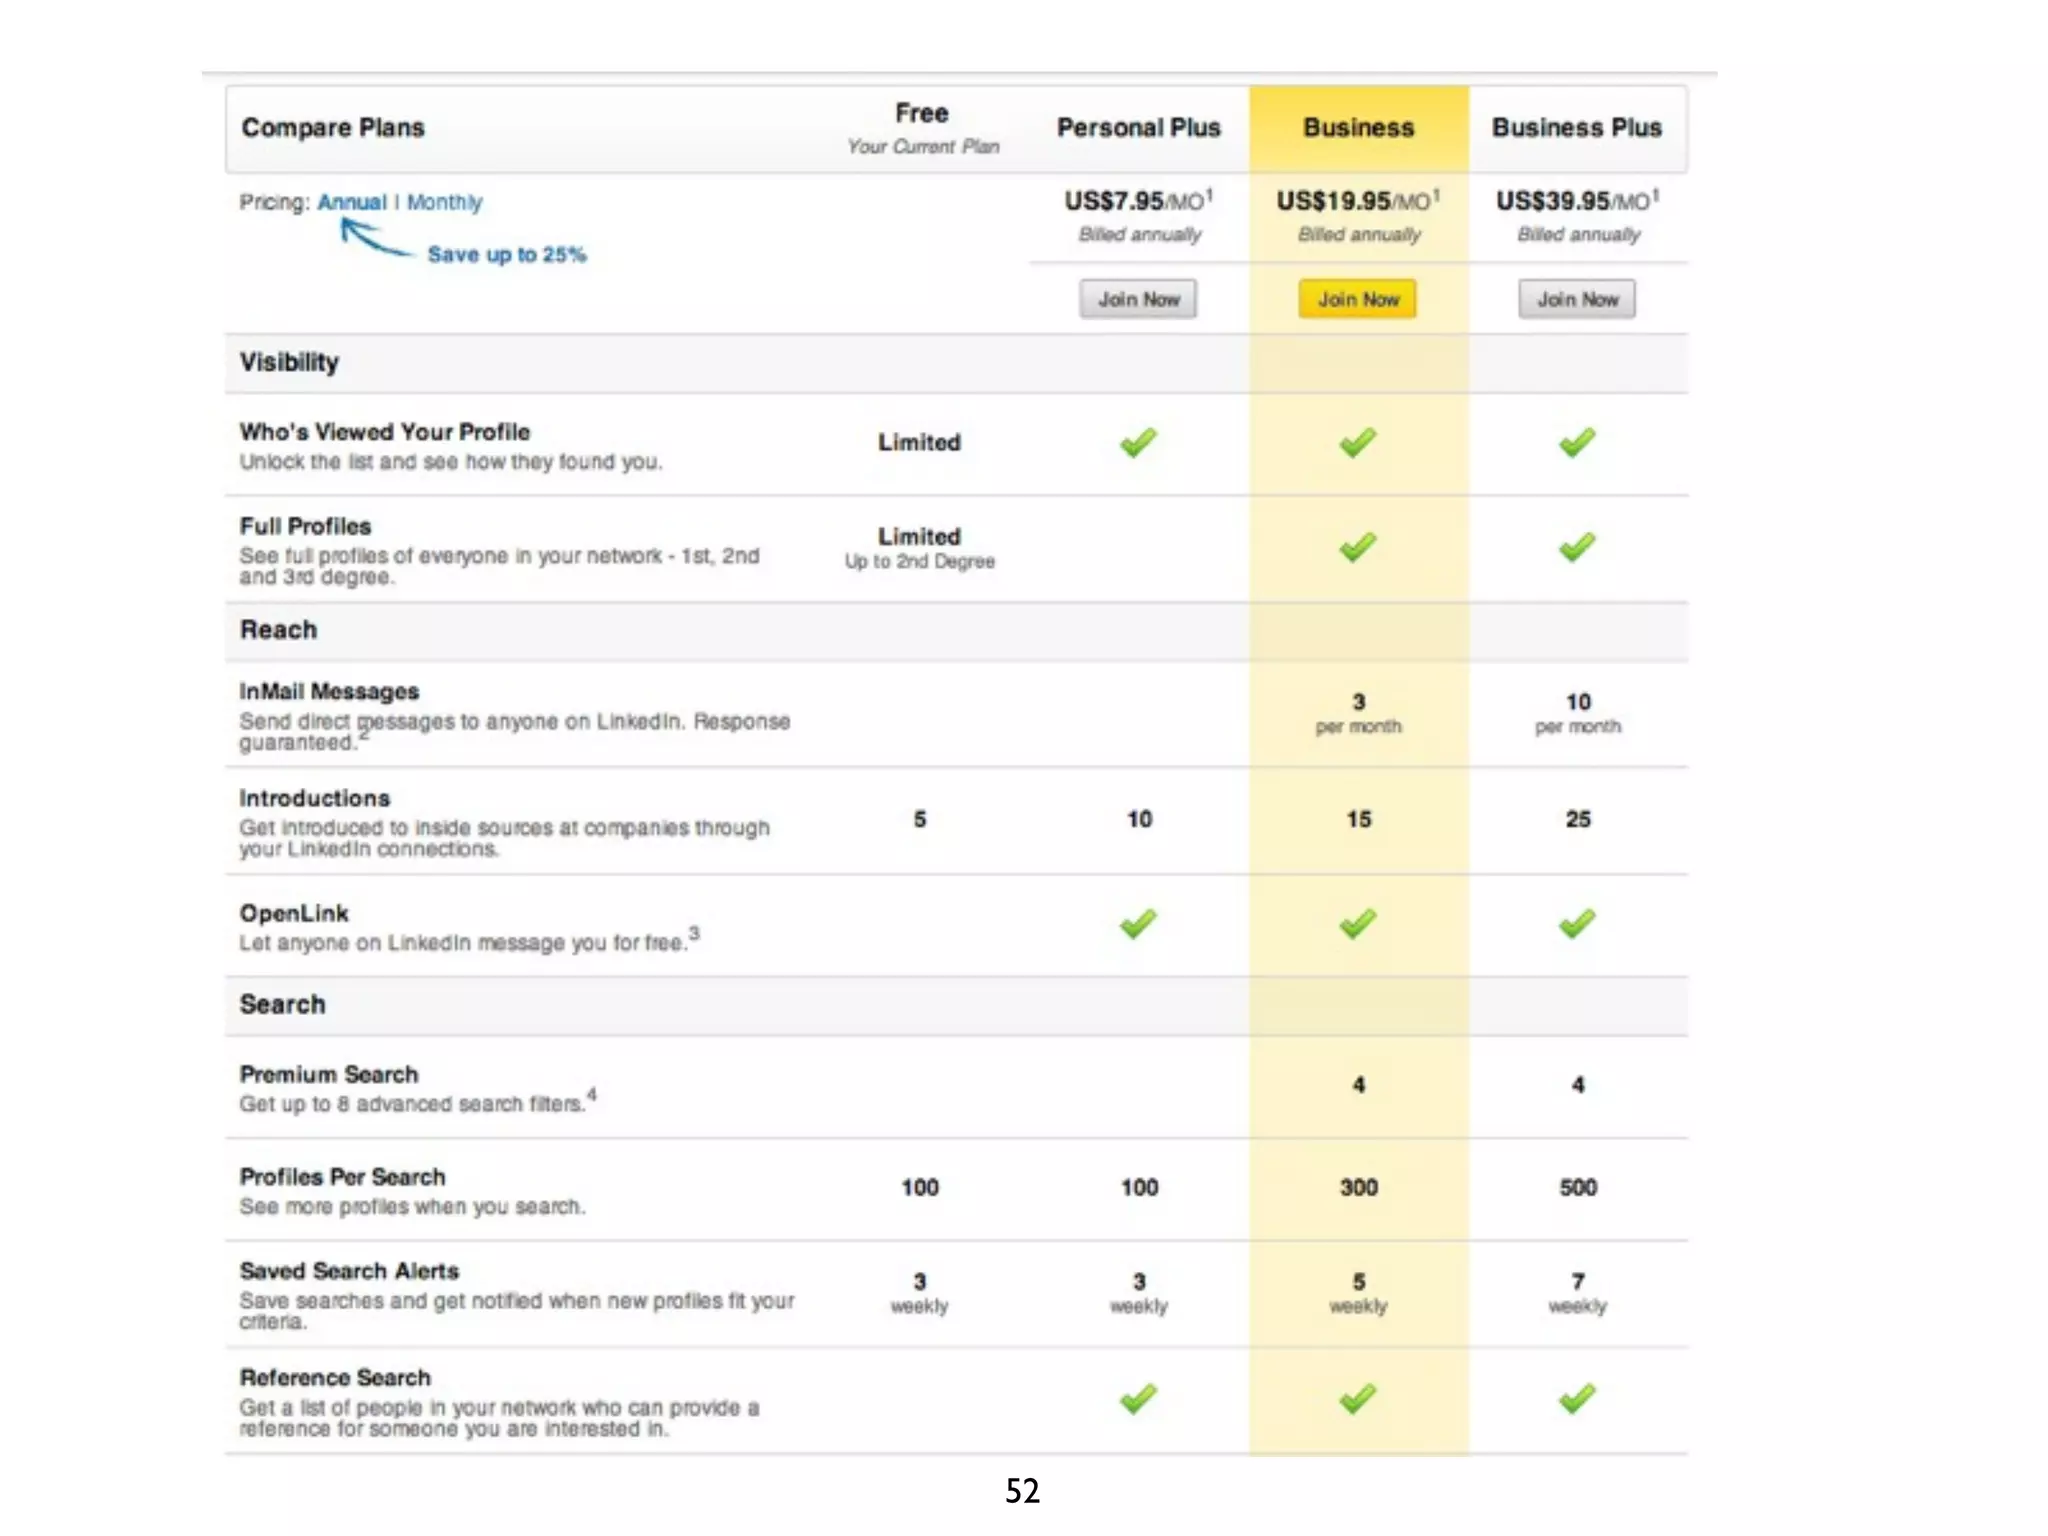The height and width of the screenshot is (1536, 2048).
Task: Click Personal Plus Join Now button
Action: click(1138, 299)
